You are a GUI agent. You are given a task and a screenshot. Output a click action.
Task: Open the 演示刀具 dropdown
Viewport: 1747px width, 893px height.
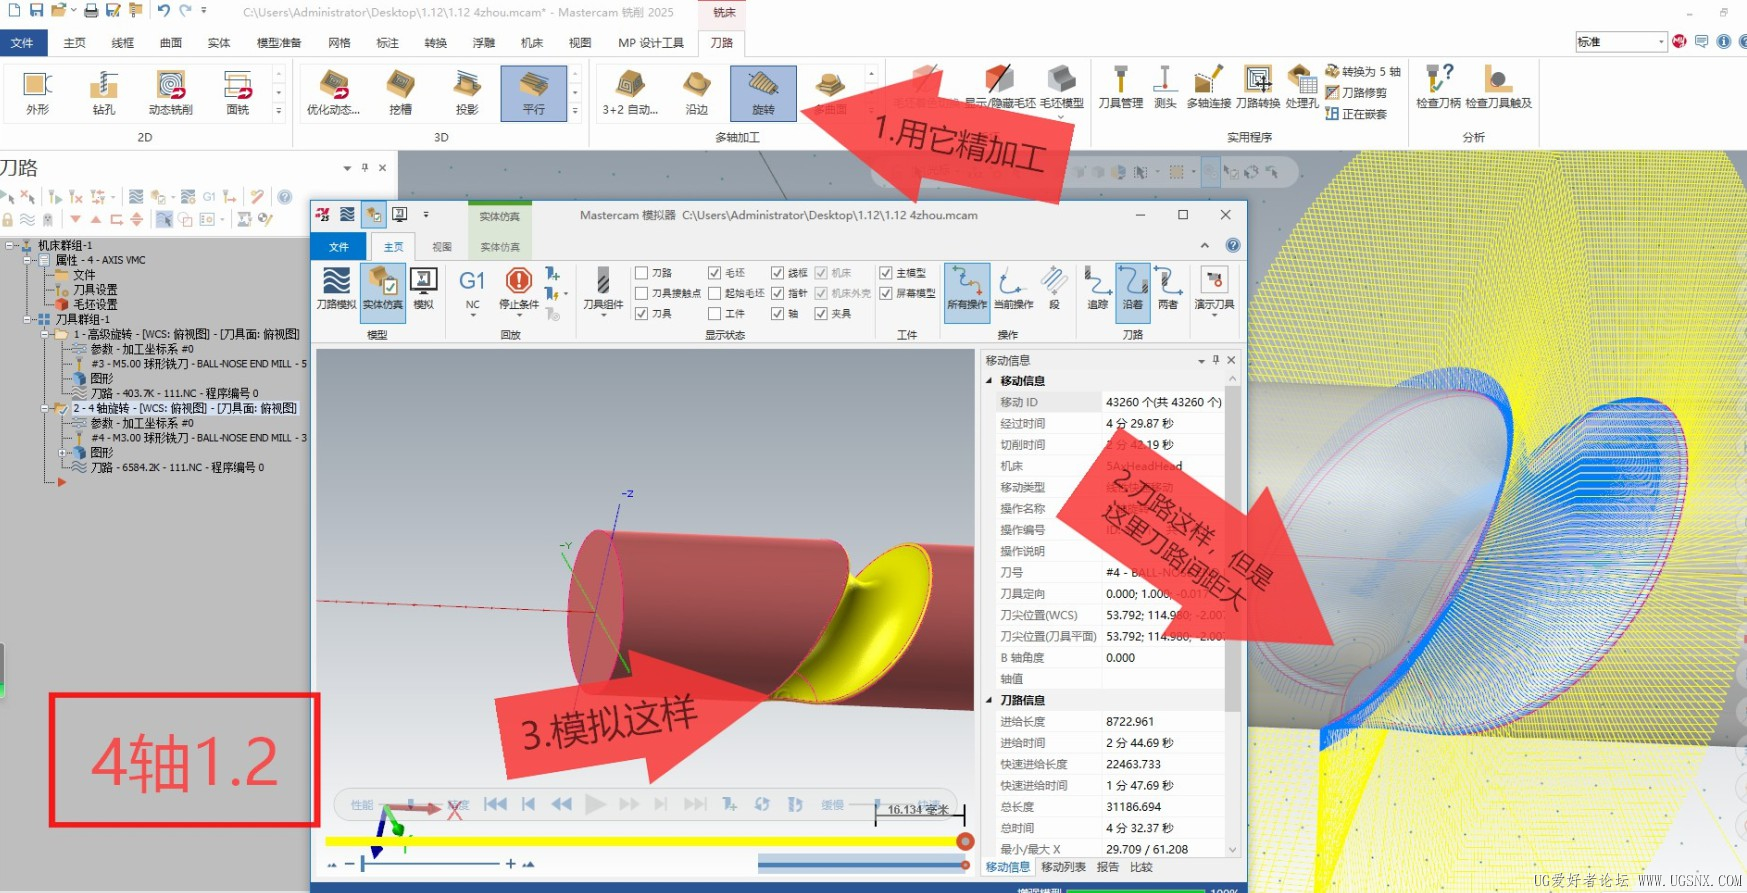pos(1214,292)
